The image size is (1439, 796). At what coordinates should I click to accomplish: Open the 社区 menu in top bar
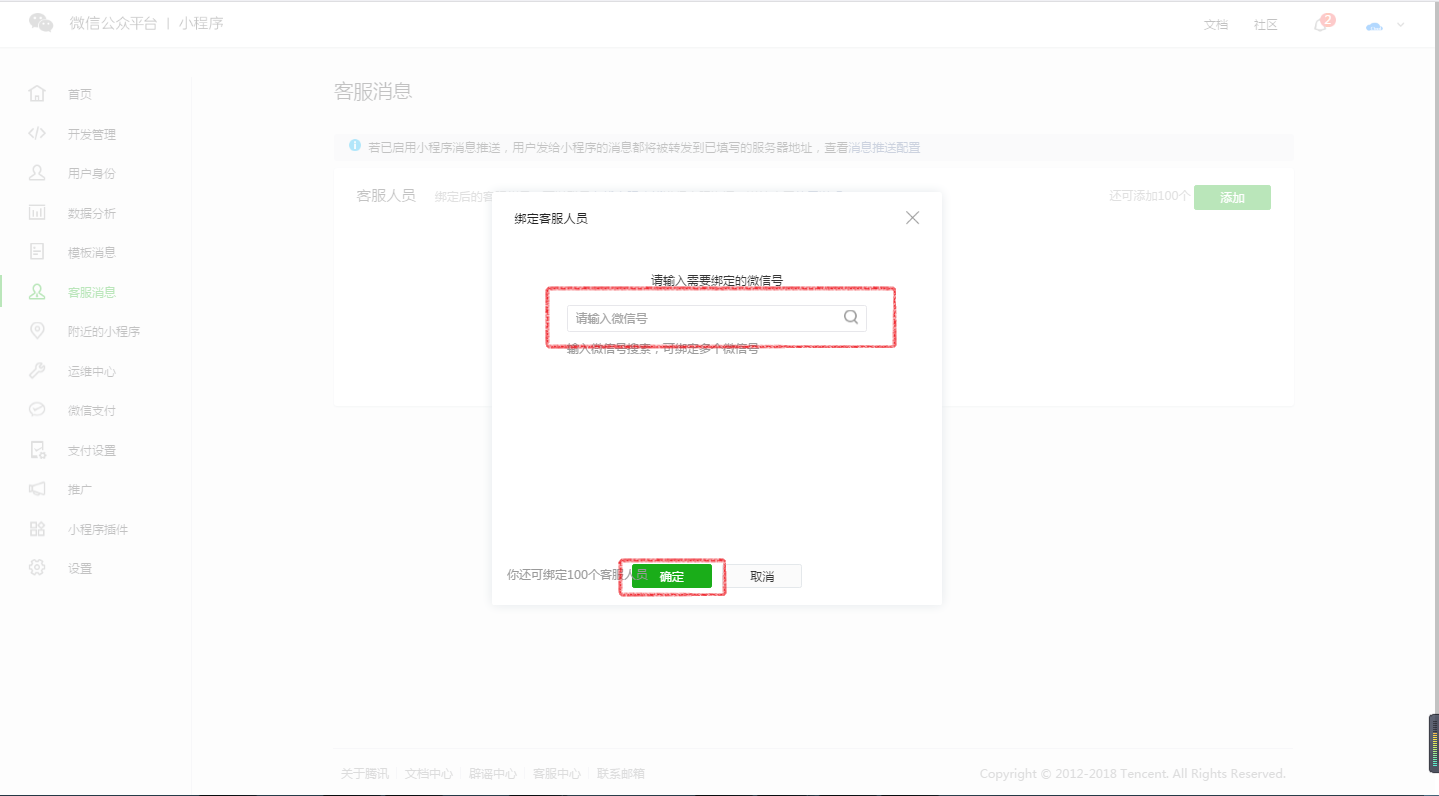click(1264, 24)
